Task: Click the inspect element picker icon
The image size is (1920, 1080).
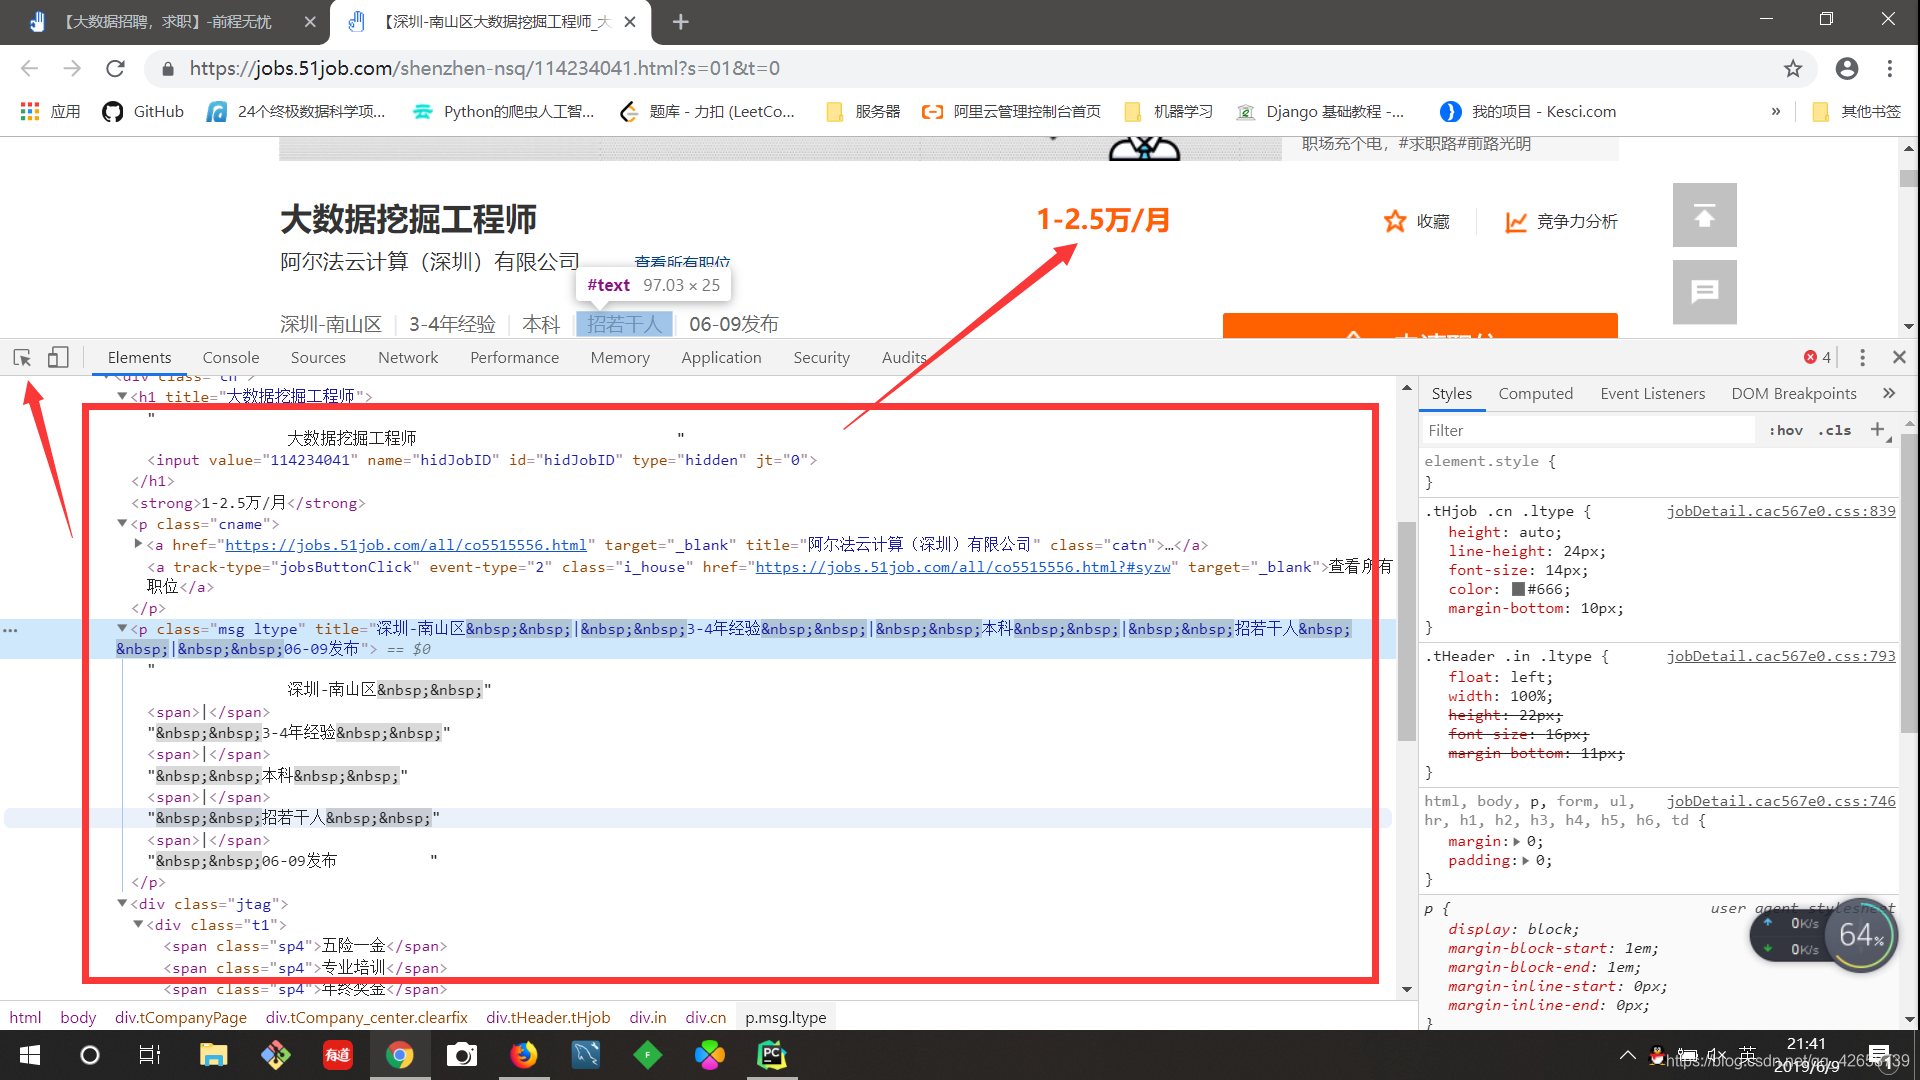Action: (22, 357)
